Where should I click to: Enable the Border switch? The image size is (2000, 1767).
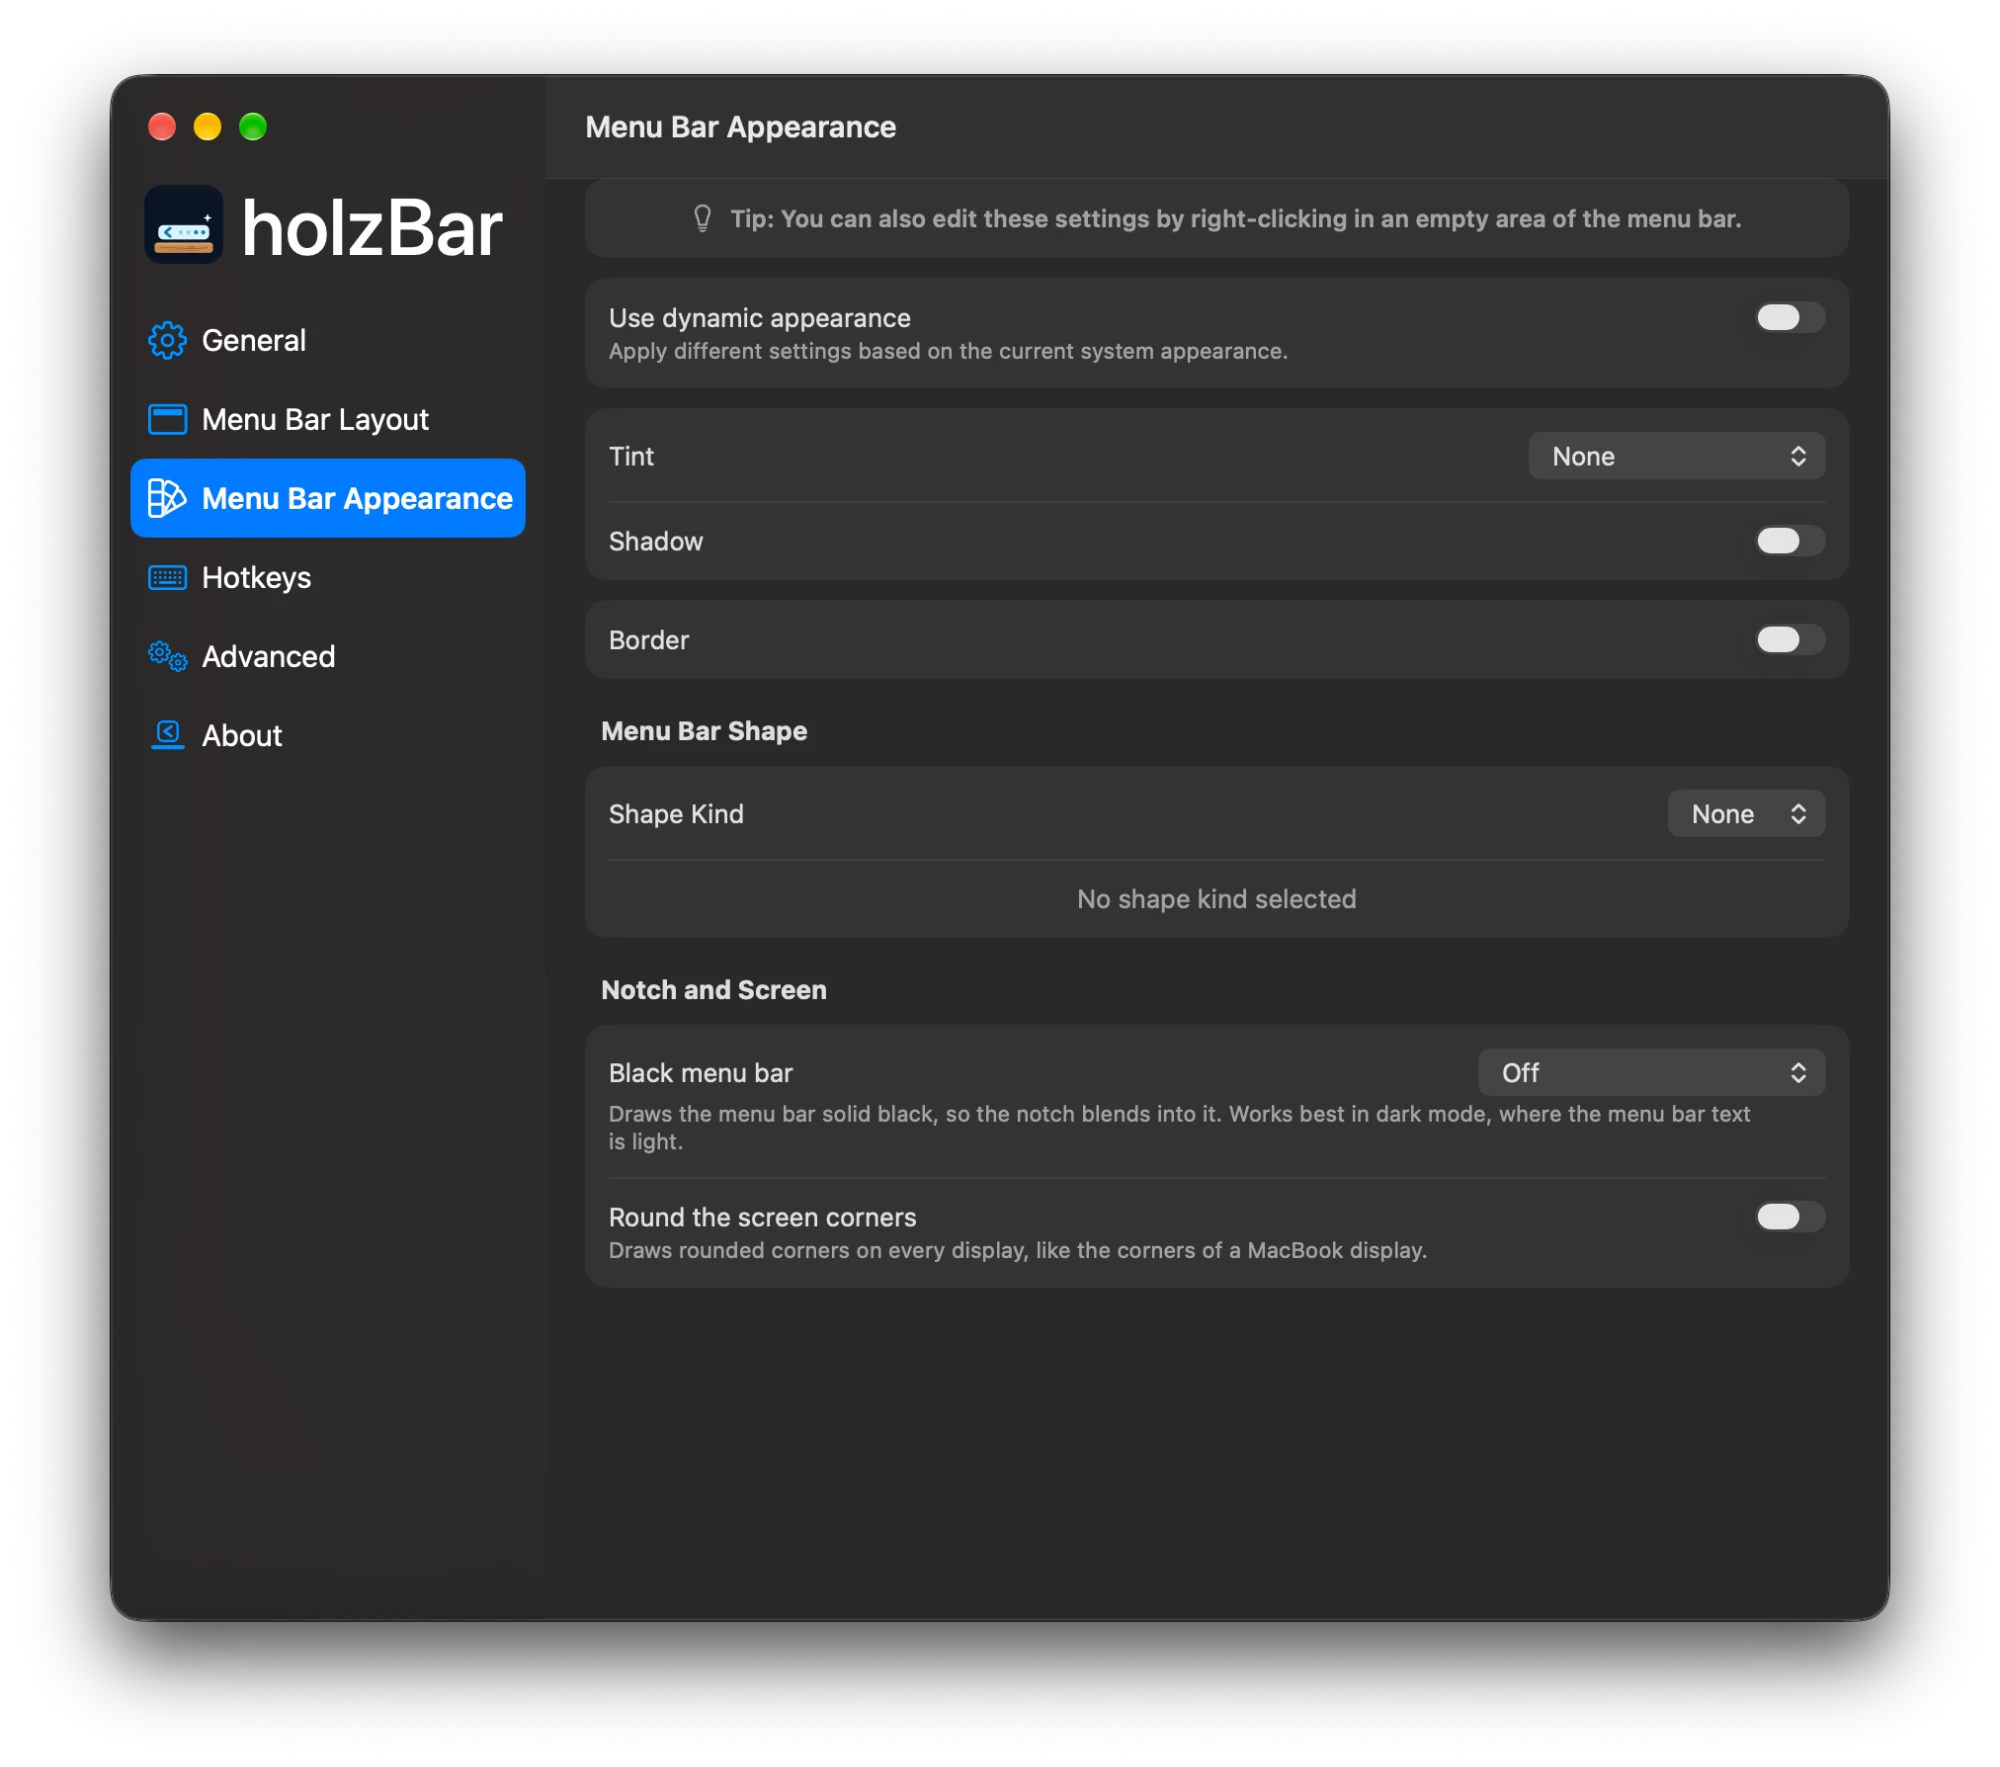[x=1790, y=640]
